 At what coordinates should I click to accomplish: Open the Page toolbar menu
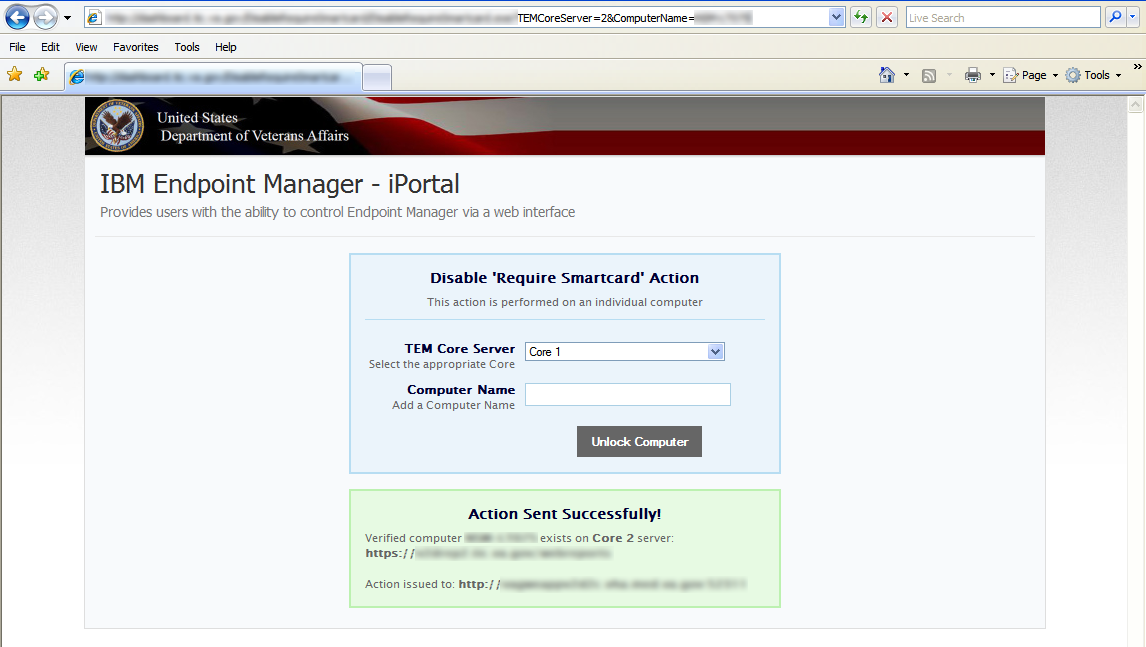click(1031, 75)
